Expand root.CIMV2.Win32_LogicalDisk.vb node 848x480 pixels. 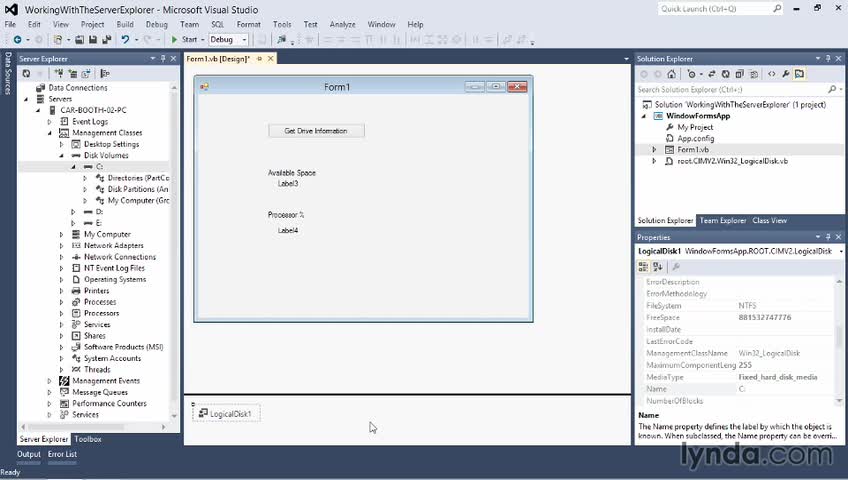point(654,161)
